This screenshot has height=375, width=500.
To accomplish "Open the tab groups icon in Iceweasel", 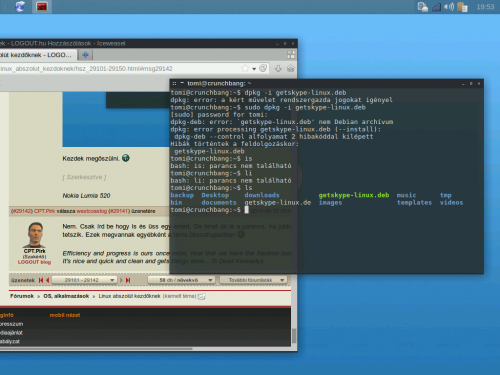I will 291,55.
